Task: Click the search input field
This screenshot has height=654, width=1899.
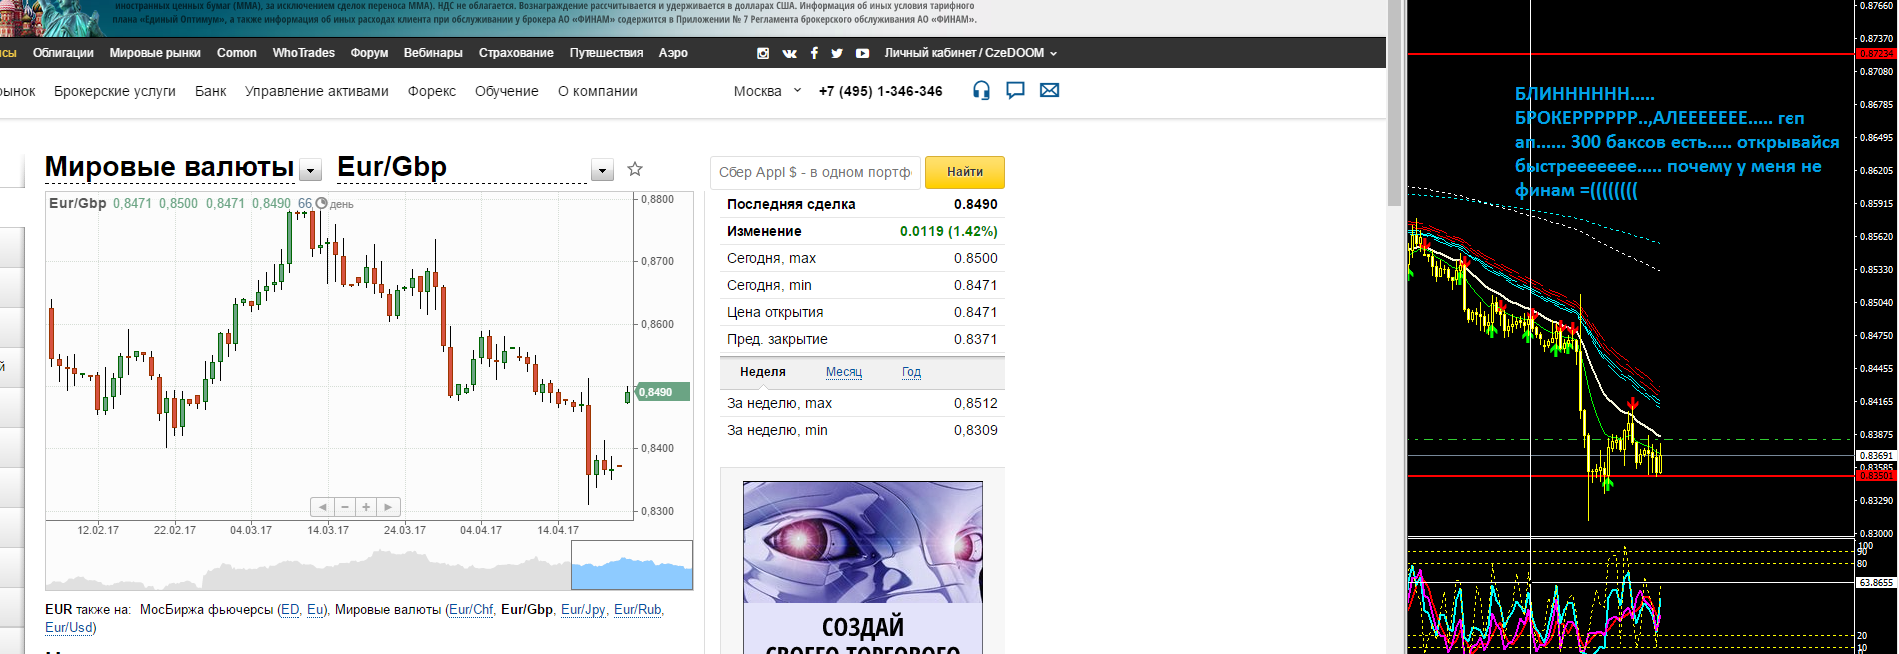Action: (x=815, y=172)
